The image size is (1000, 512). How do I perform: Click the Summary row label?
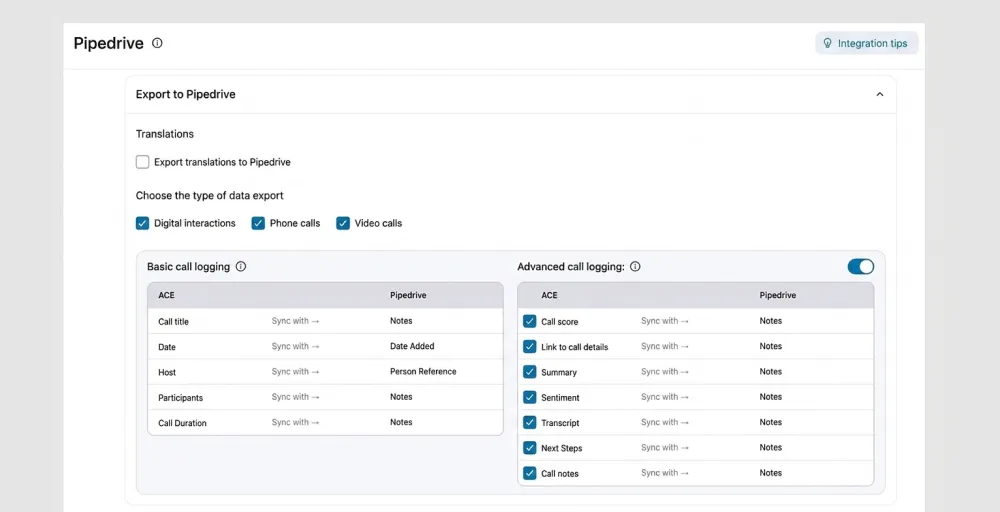[559, 372]
